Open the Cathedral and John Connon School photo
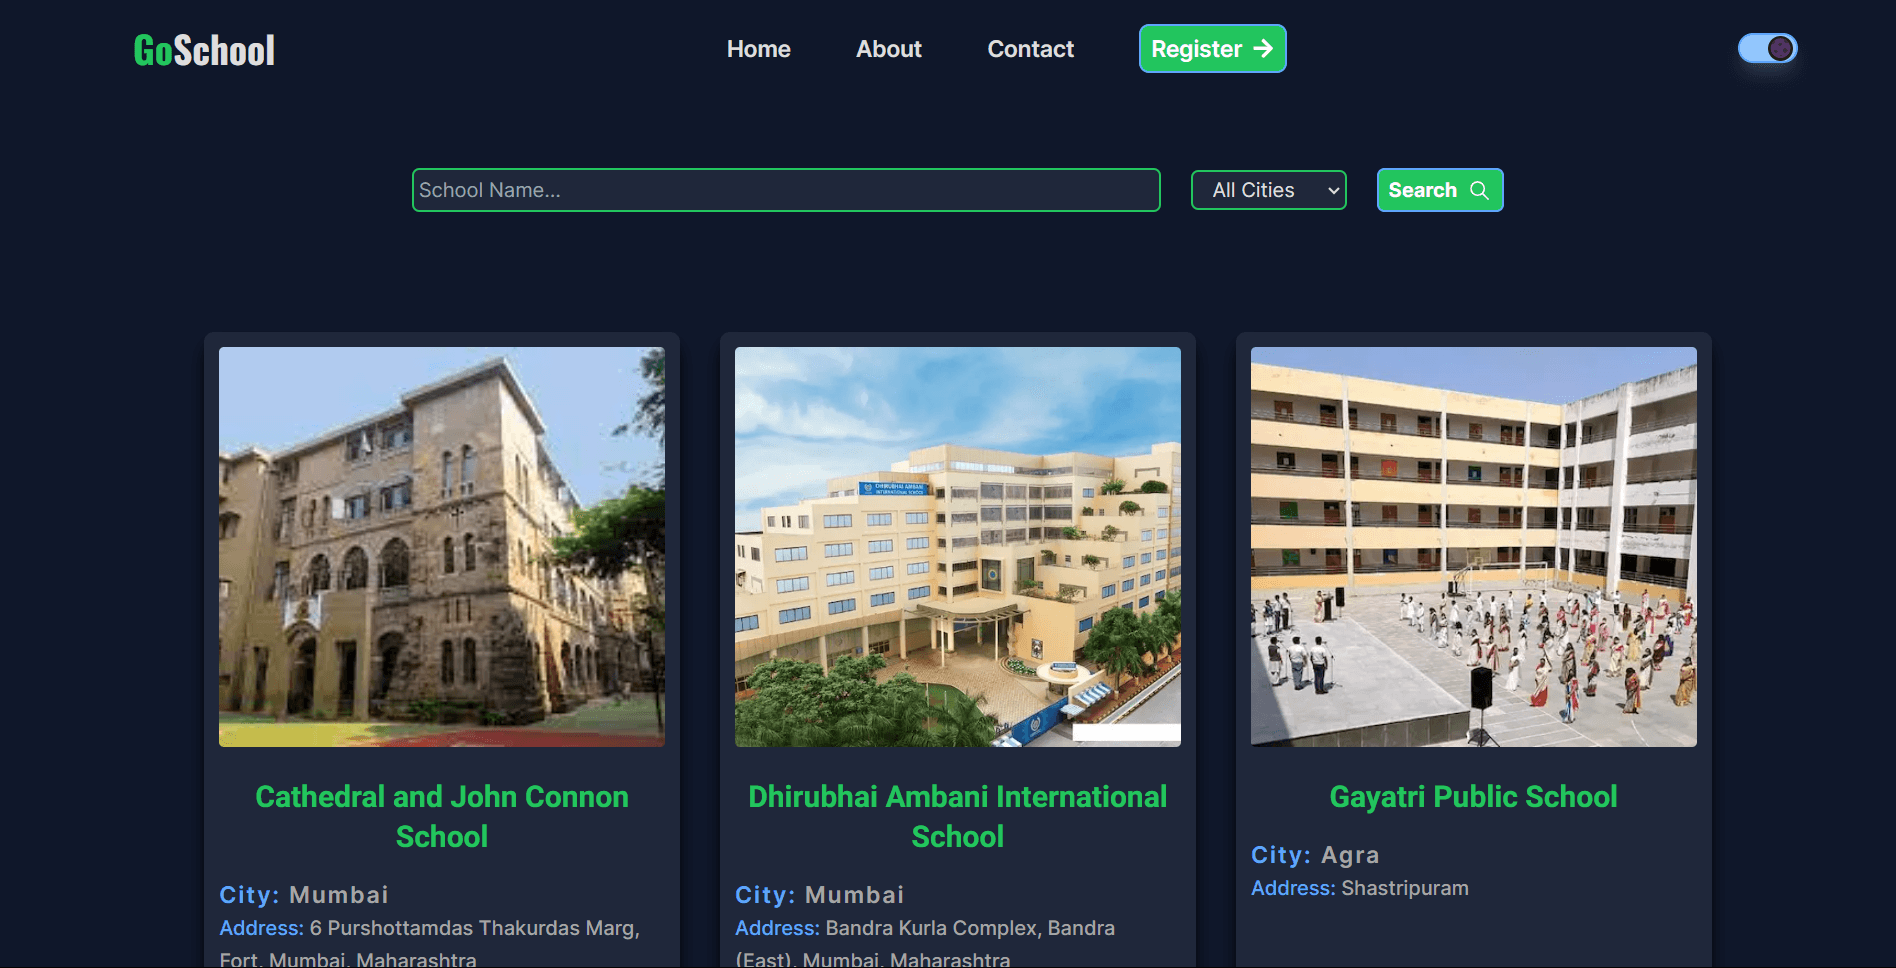Image resolution: width=1896 pixels, height=968 pixels. click(442, 547)
